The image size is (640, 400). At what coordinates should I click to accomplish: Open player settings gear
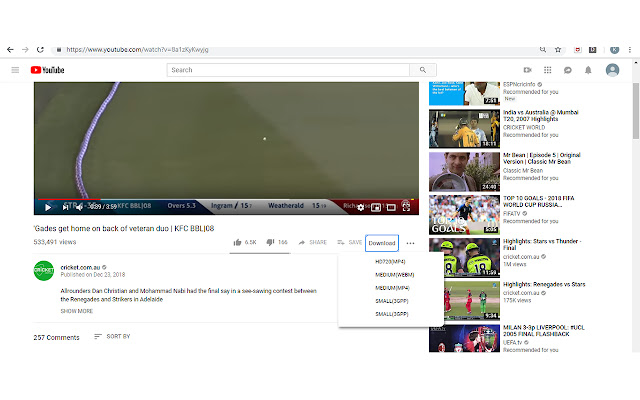coord(360,207)
